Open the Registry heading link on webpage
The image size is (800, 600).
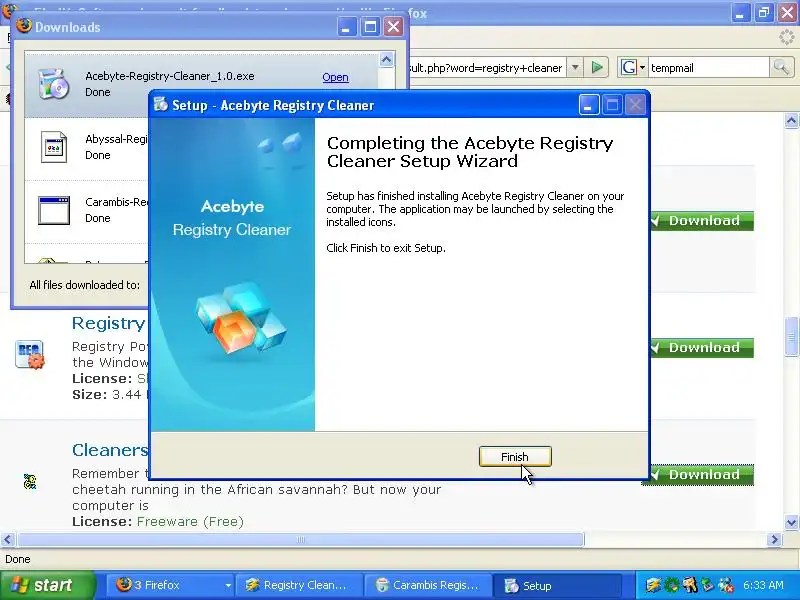pos(109,323)
